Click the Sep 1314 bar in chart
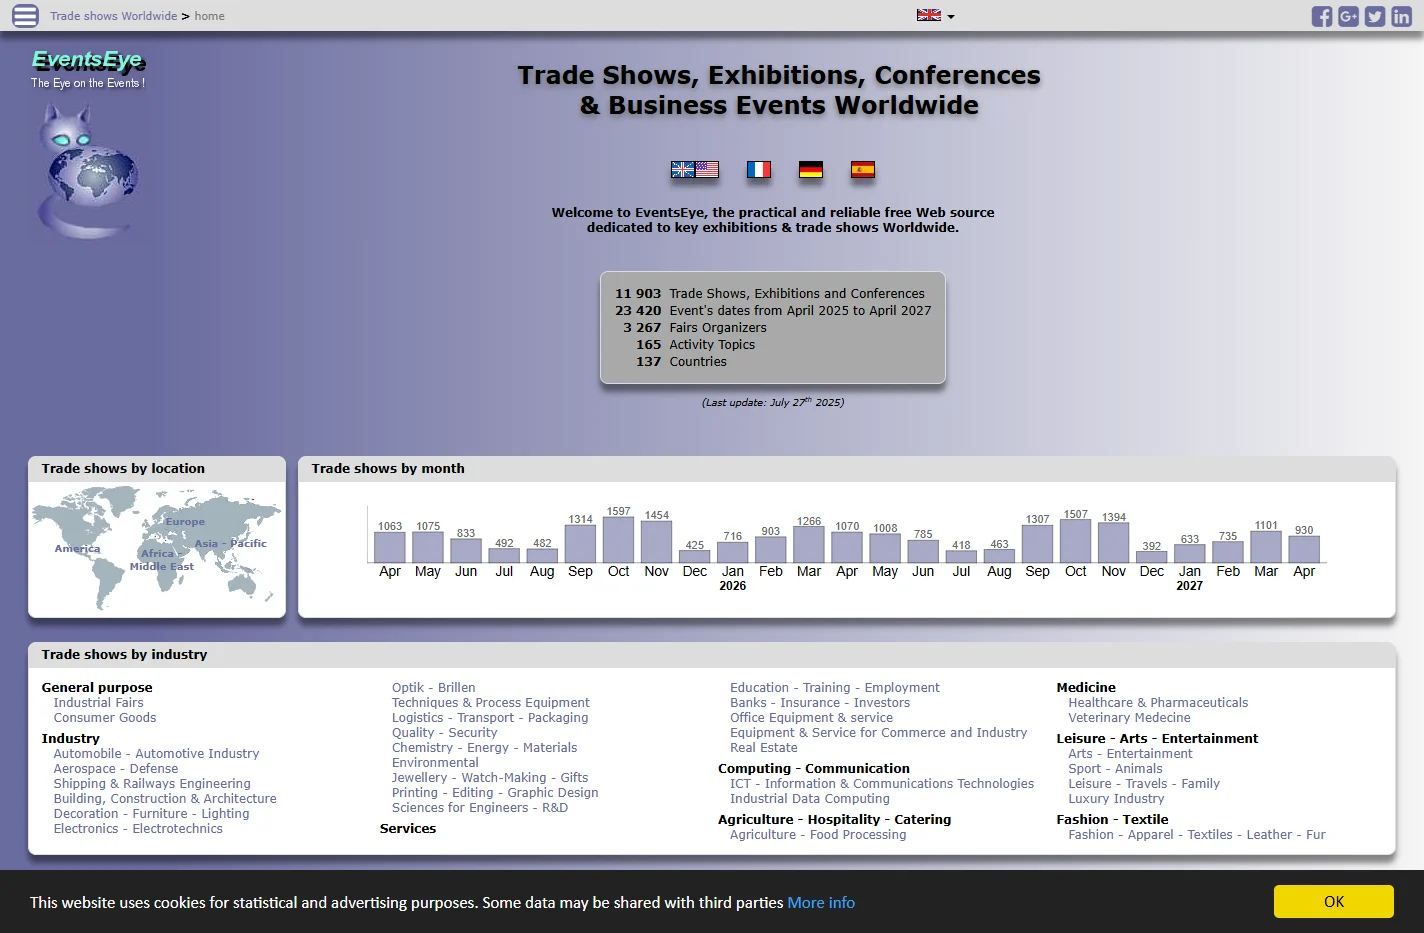Viewport: 1424px width, 933px height. tap(581, 544)
